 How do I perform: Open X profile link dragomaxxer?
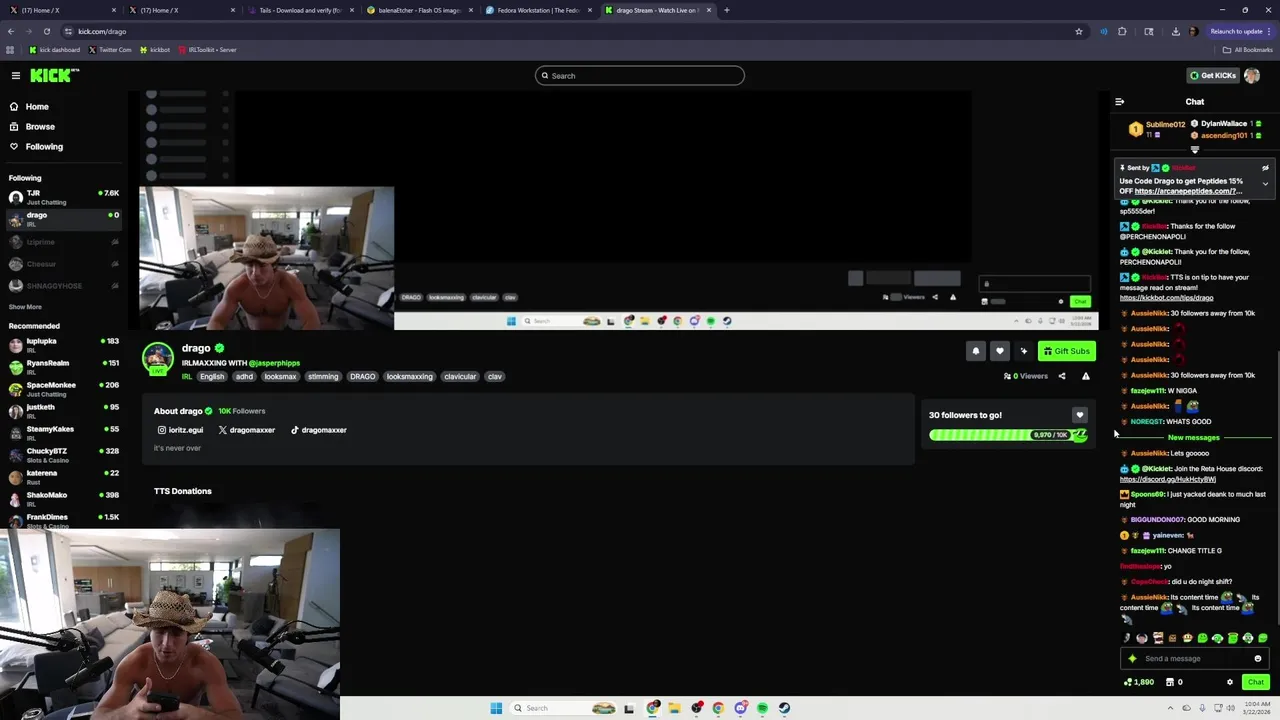[247, 430]
